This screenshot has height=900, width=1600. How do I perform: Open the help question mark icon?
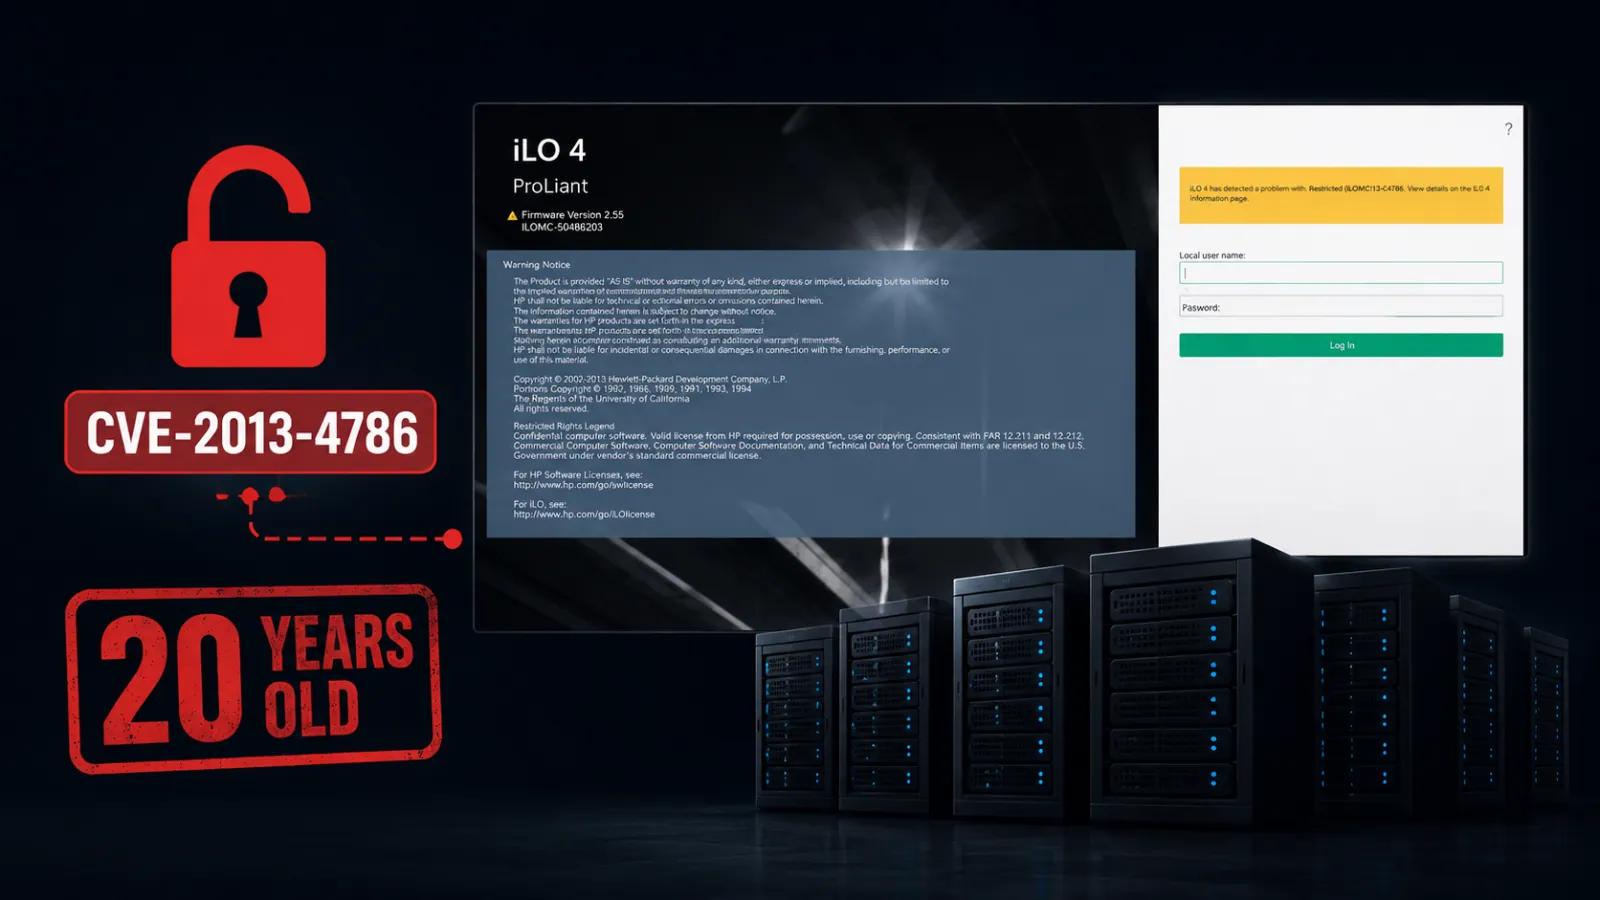coord(1508,129)
